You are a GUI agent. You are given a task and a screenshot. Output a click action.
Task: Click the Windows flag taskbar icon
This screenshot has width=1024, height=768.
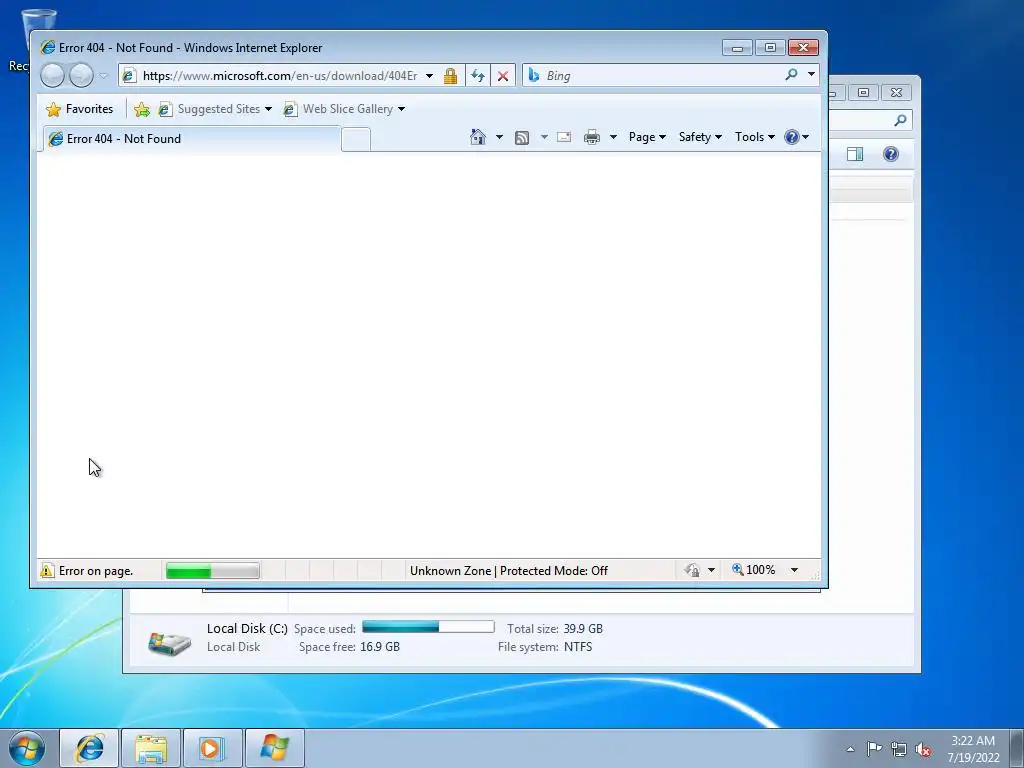click(x=275, y=748)
